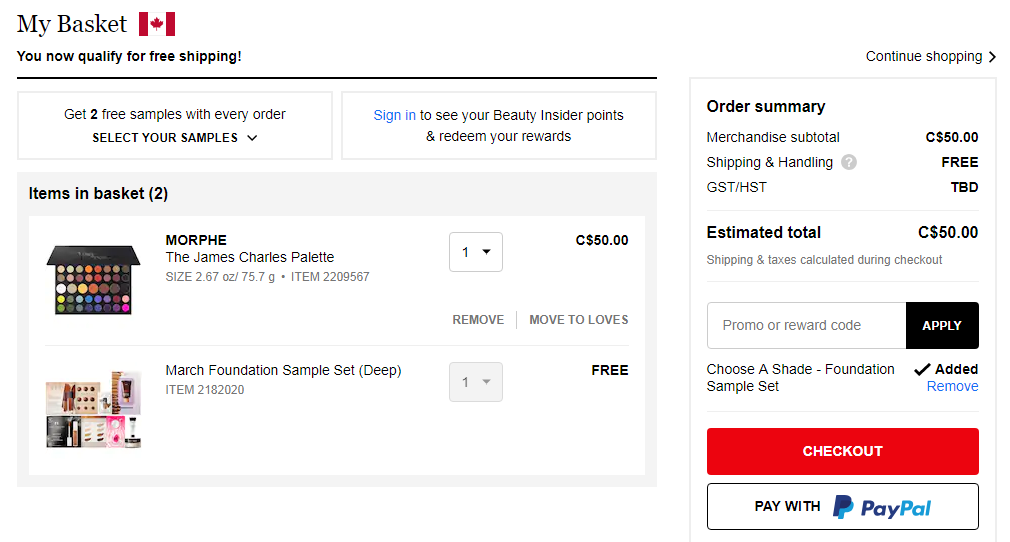1010x542 pixels.
Task: Click the Added checkmark icon
Action: 922,369
